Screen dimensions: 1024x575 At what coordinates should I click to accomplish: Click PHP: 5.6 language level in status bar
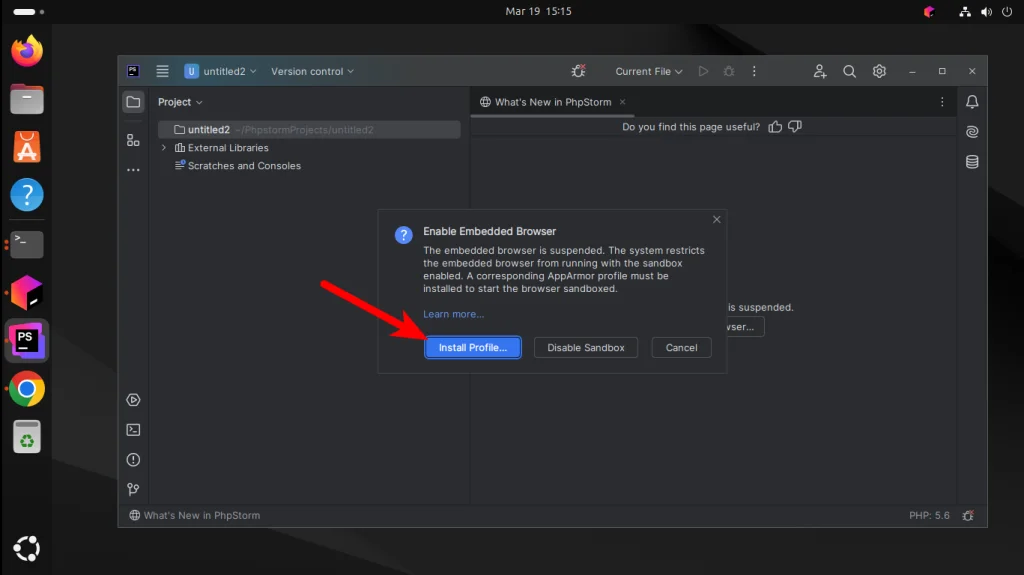[929, 516]
